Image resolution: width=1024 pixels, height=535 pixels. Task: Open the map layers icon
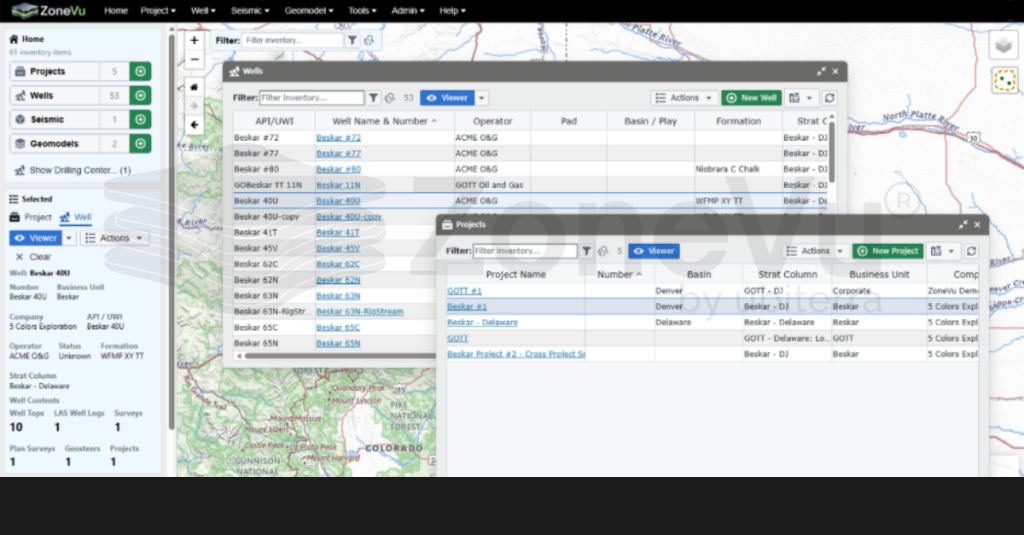pos(1004,46)
